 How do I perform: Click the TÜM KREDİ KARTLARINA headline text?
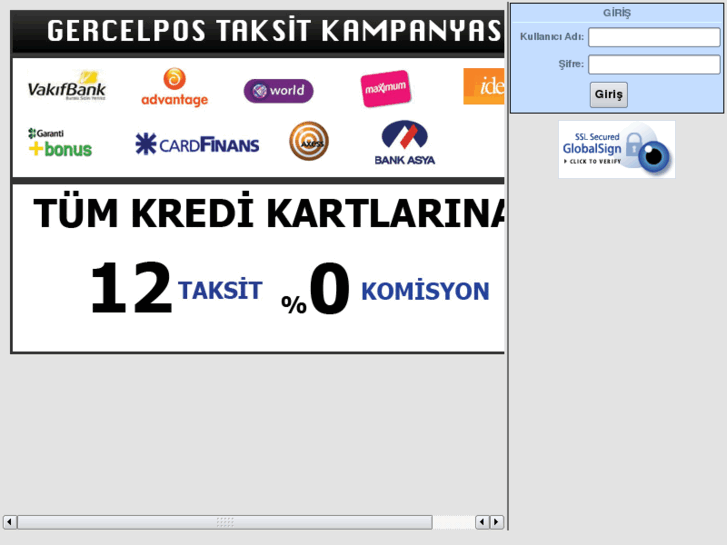click(269, 212)
